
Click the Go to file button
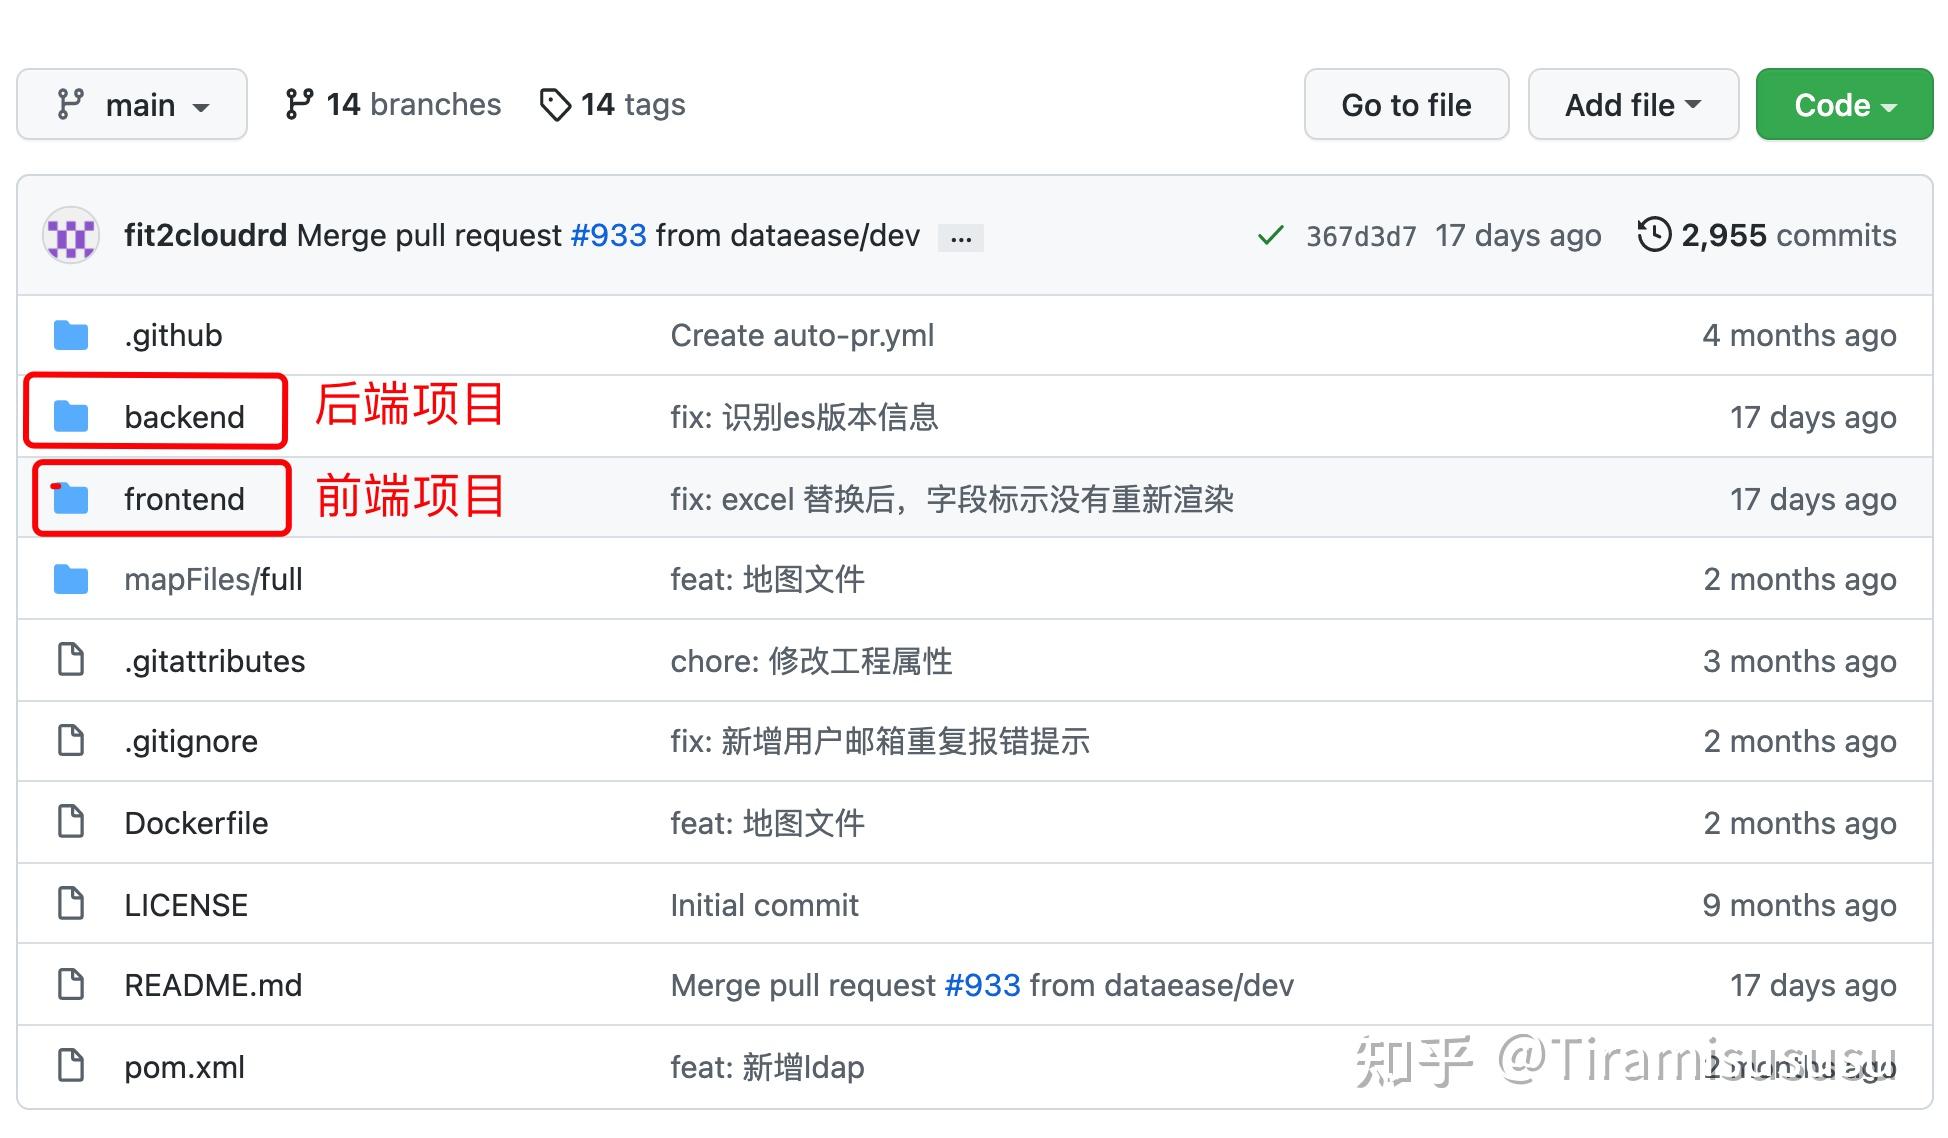coord(1406,103)
